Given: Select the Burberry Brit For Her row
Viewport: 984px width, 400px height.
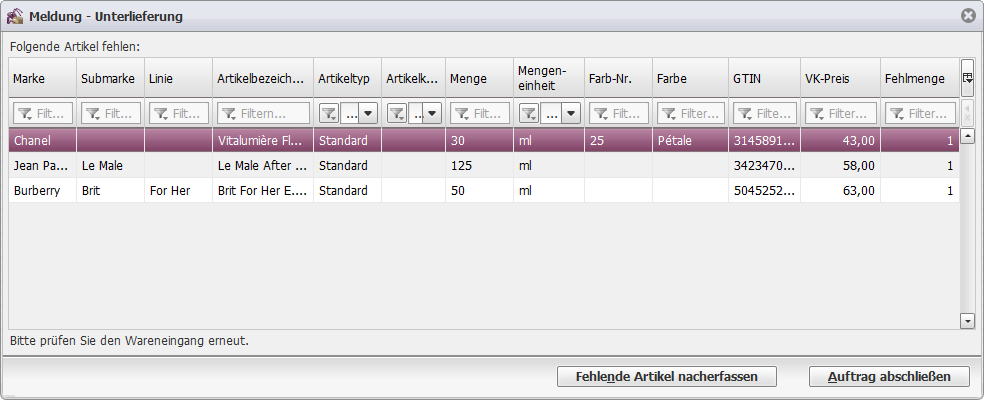Looking at the screenshot, I should pos(484,190).
